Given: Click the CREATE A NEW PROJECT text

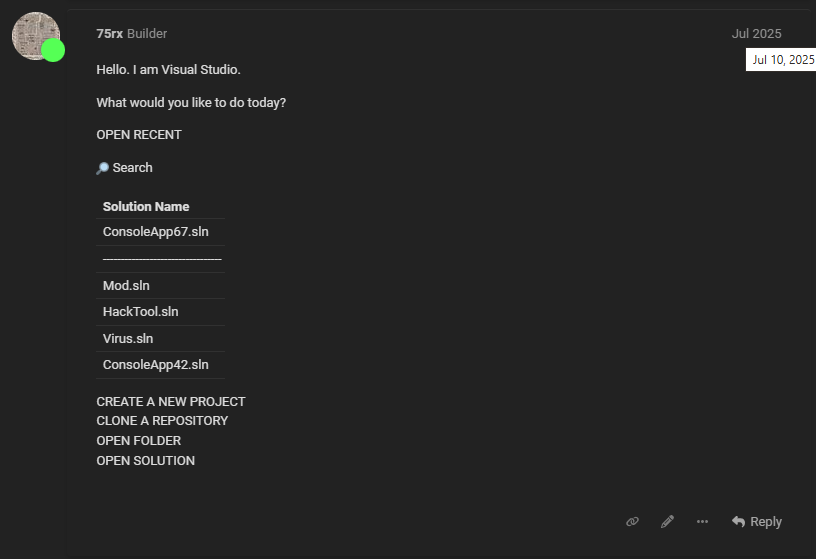Looking at the screenshot, I should click(x=171, y=402).
